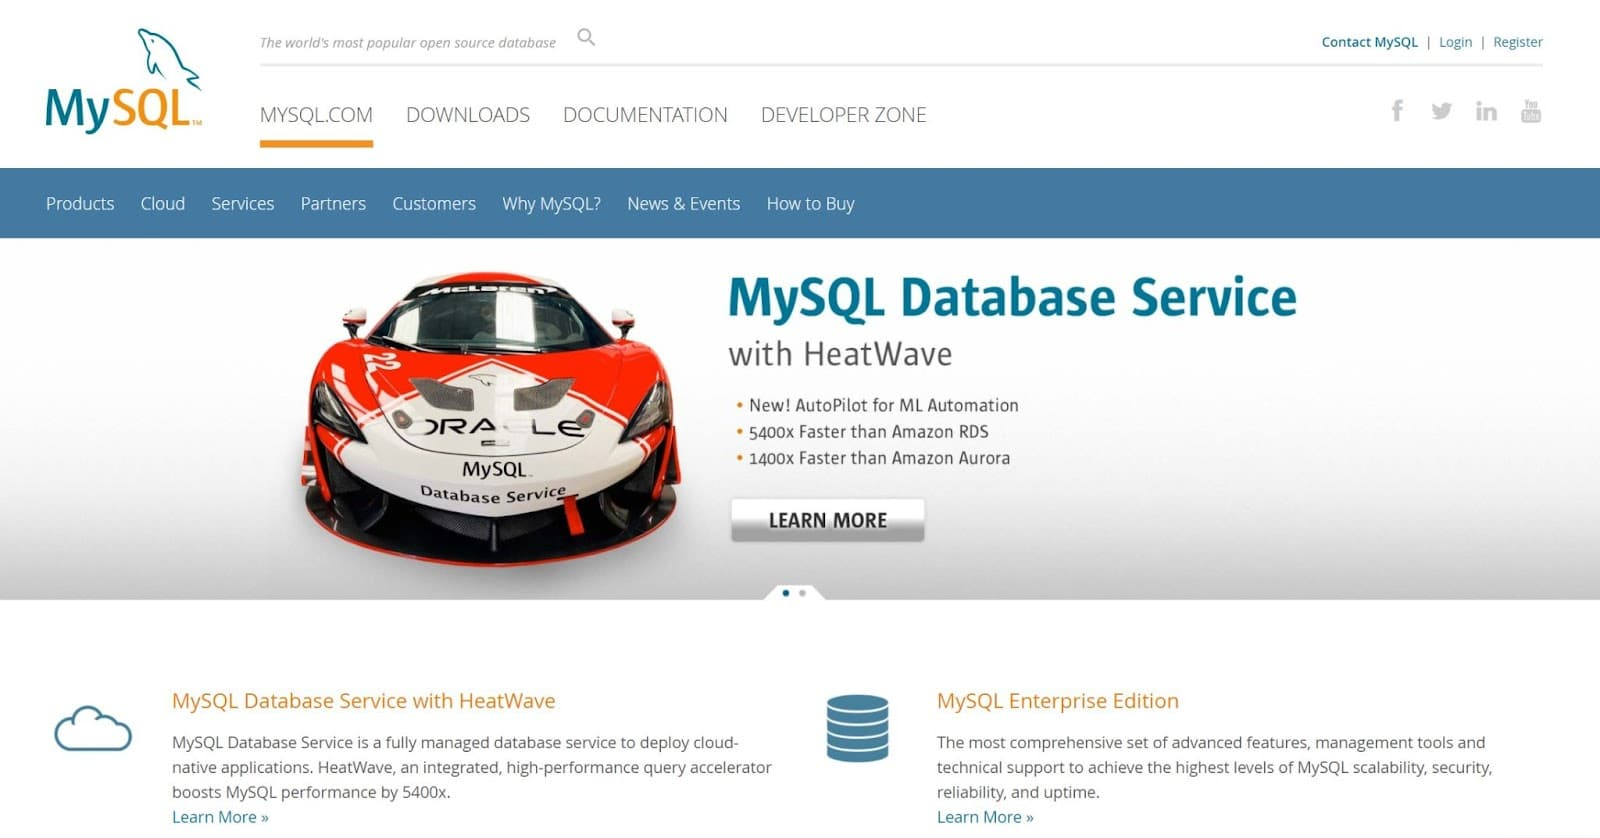
Task: Click the MySQL dolphin logo
Action: (x=124, y=81)
